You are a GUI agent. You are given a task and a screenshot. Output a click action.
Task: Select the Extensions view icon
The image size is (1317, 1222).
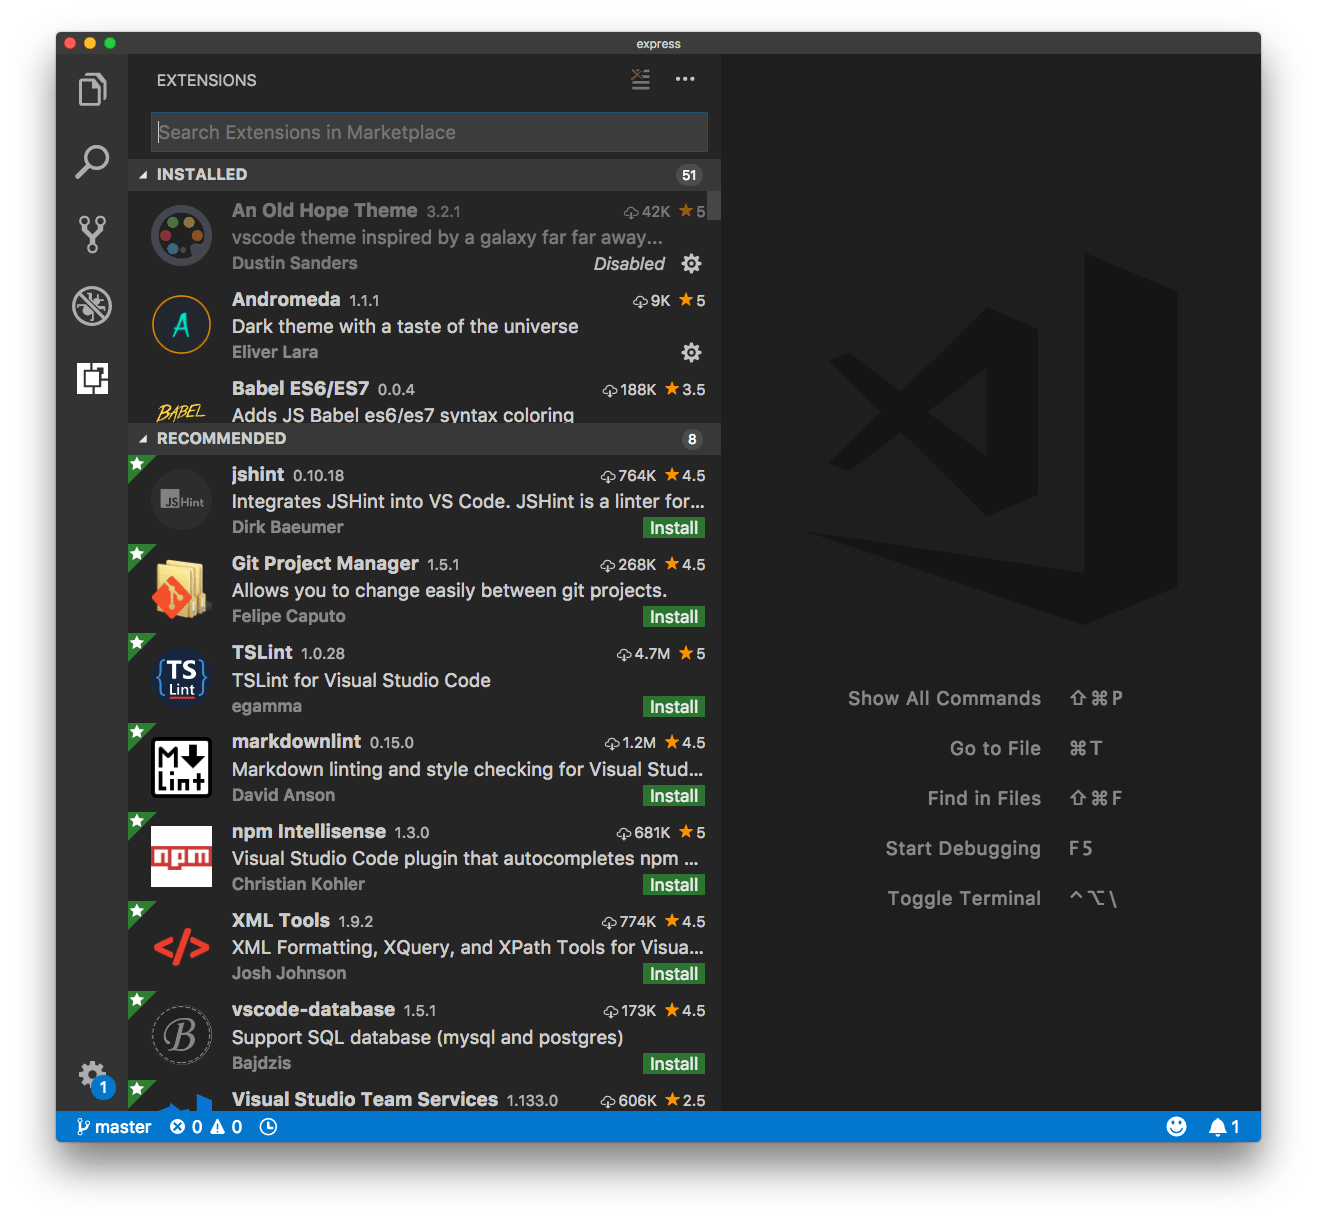tap(92, 378)
